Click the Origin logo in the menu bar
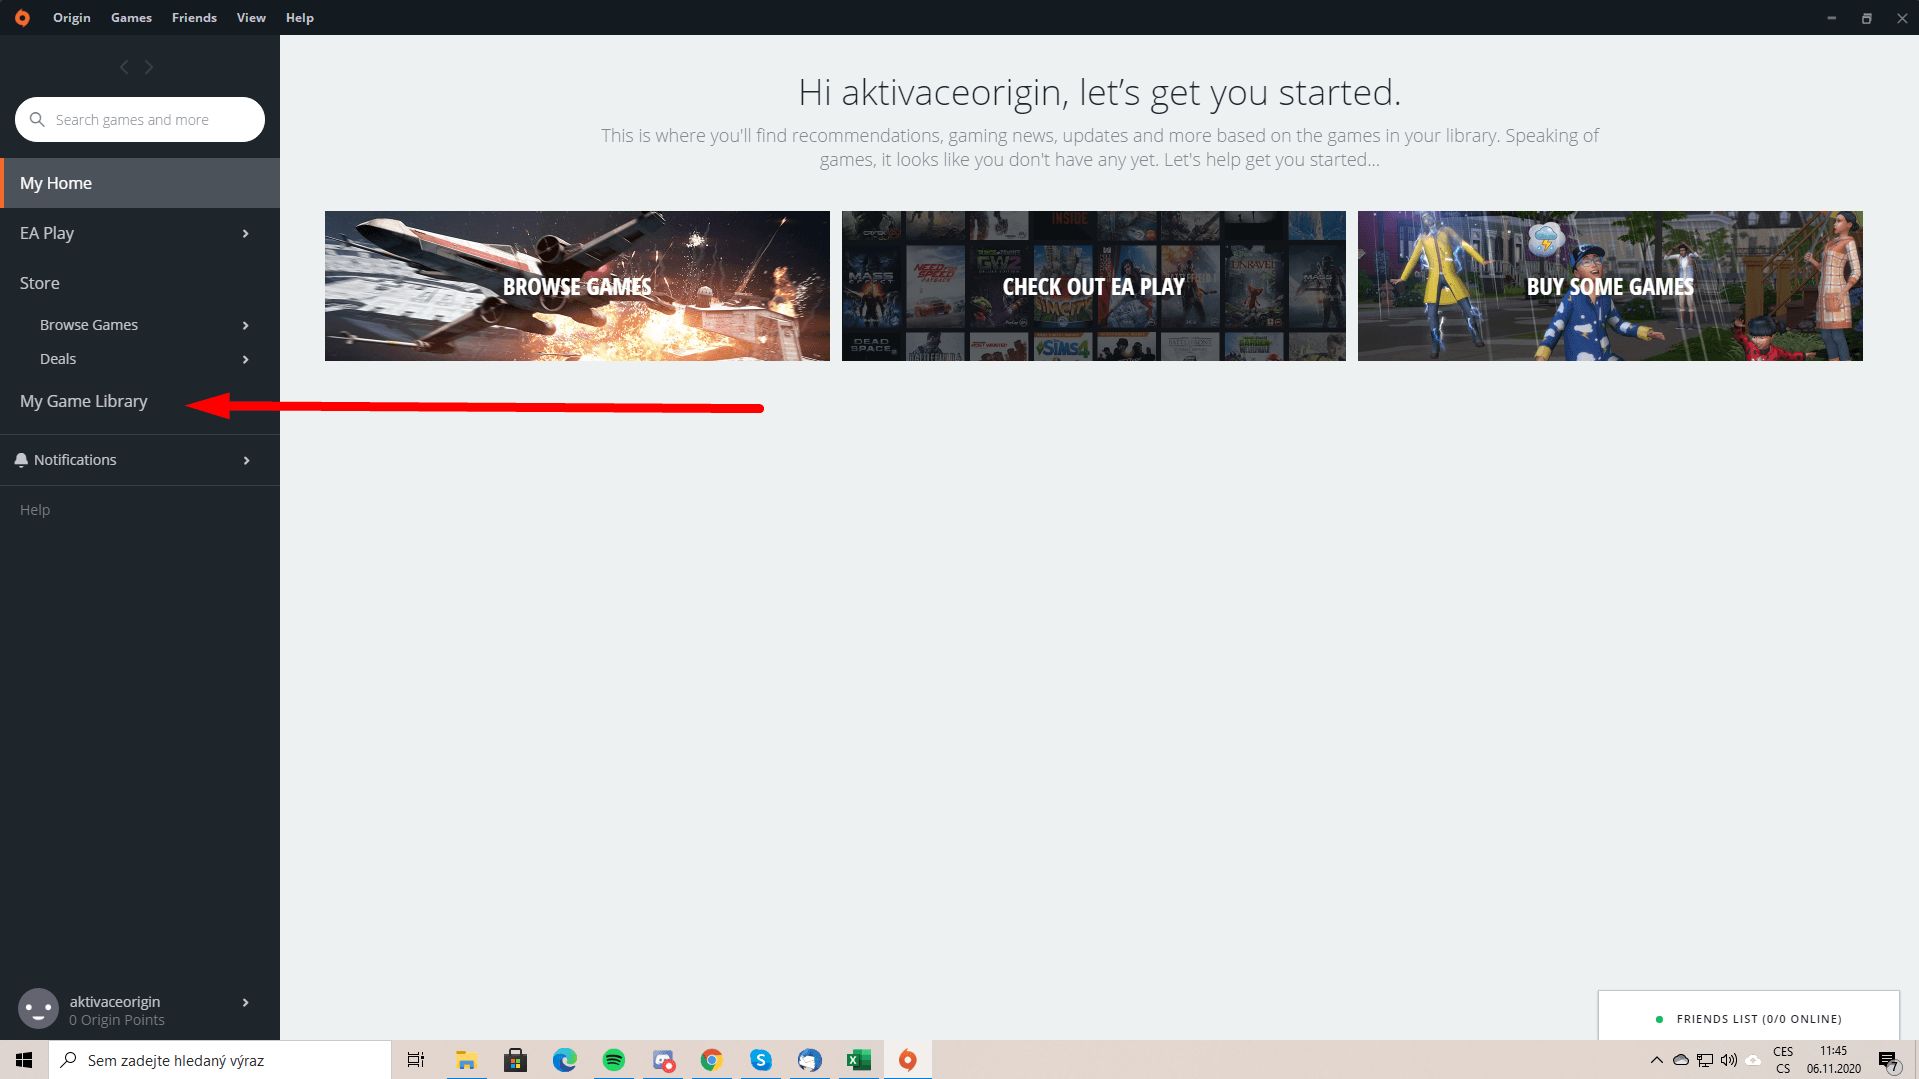1919x1079 pixels. click(22, 18)
